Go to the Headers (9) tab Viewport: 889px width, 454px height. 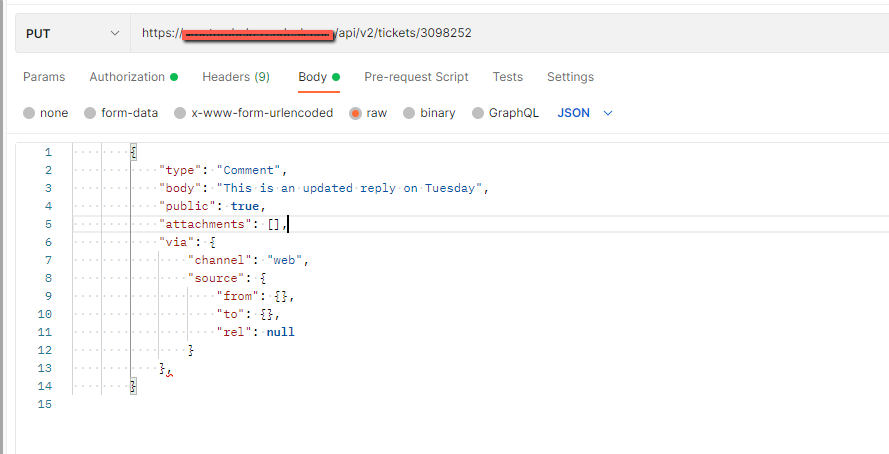(236, 77)
